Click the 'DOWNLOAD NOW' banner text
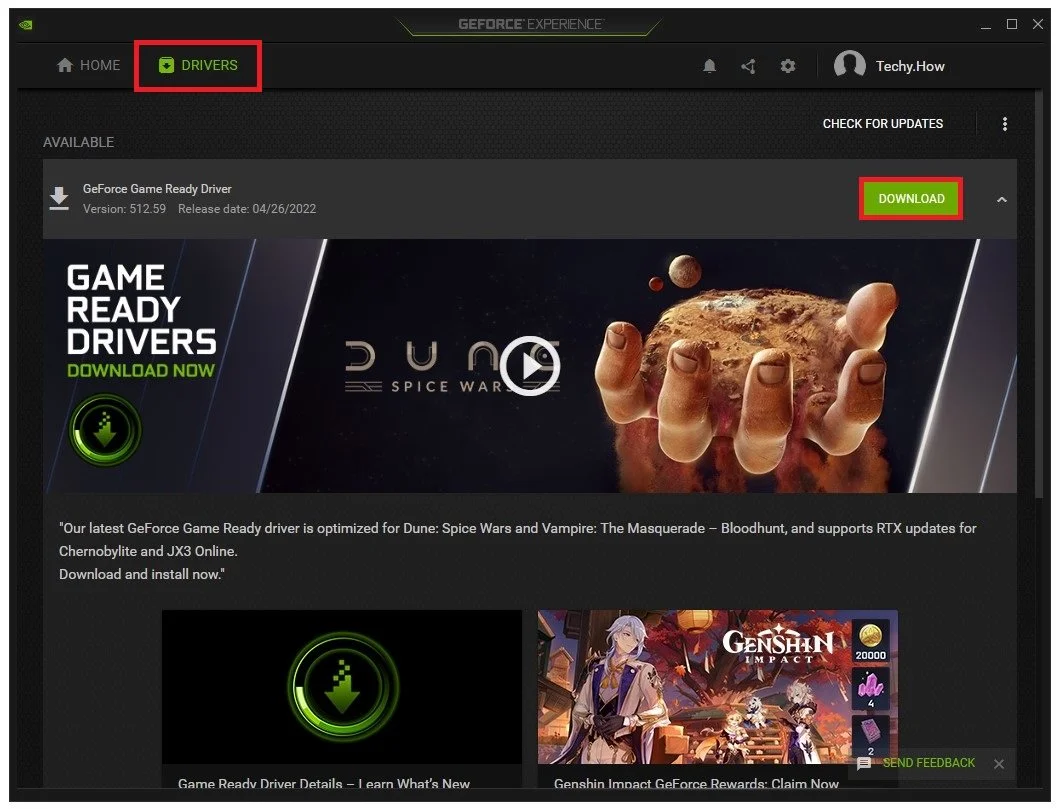 (x=140, y=370)
